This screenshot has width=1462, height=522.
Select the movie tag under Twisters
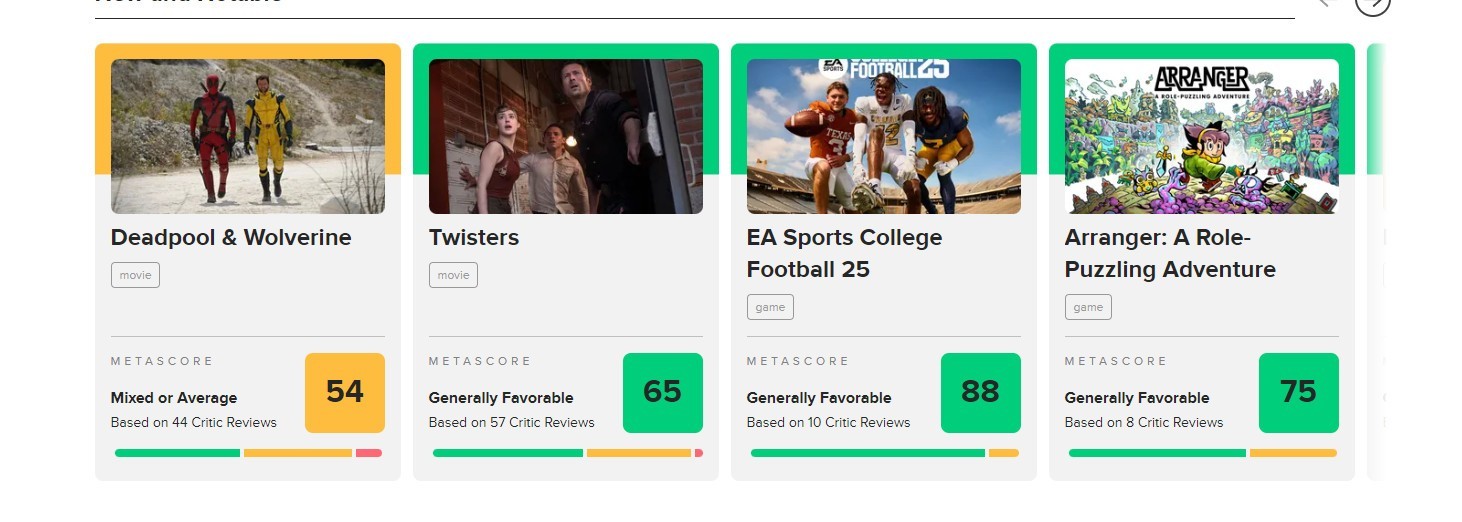pos(453,275)
